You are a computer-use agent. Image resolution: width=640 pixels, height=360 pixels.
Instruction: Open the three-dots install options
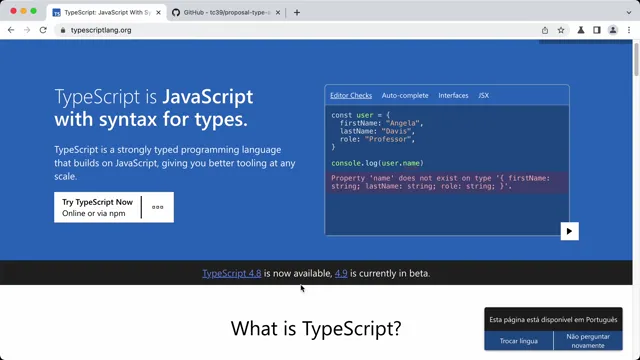click(158, 207)
